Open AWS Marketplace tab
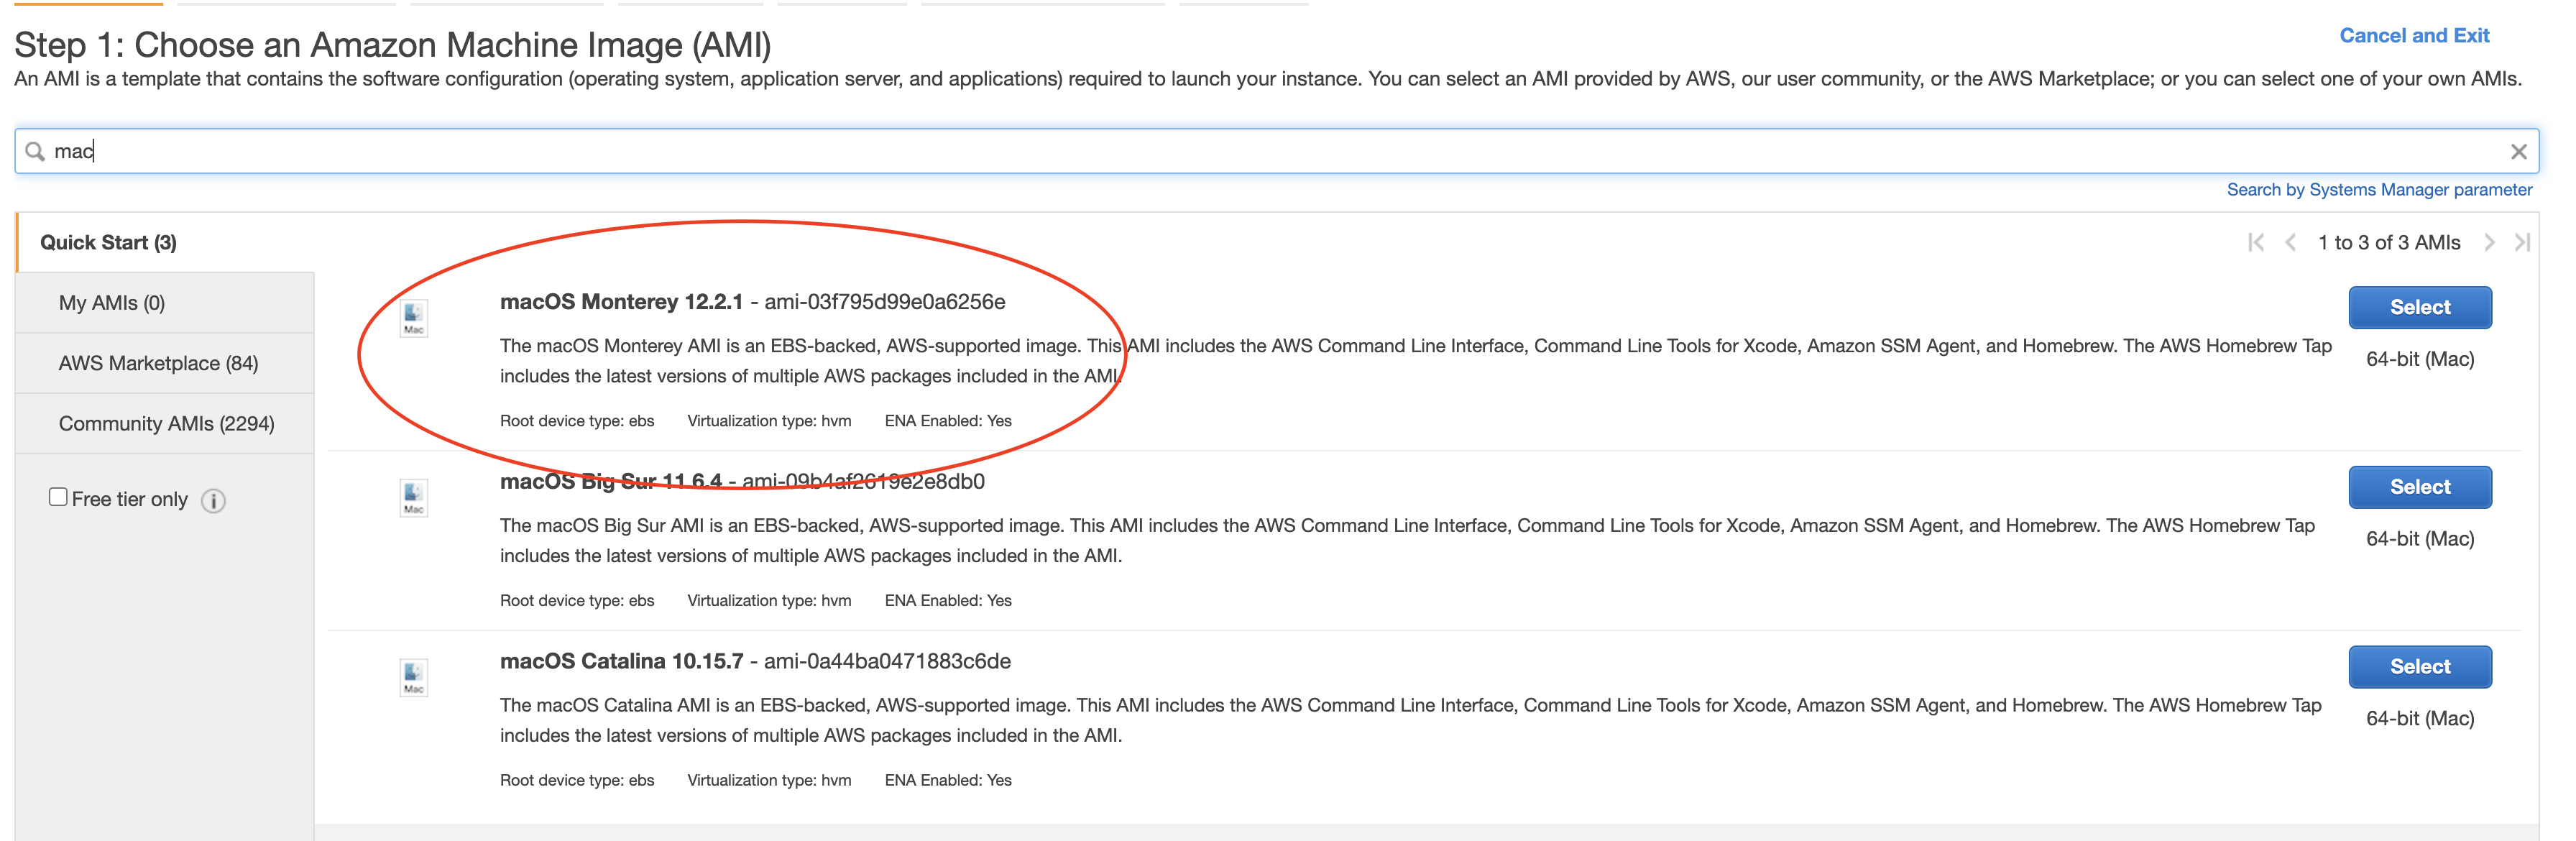2576x841 pixels. click(158, 363)
